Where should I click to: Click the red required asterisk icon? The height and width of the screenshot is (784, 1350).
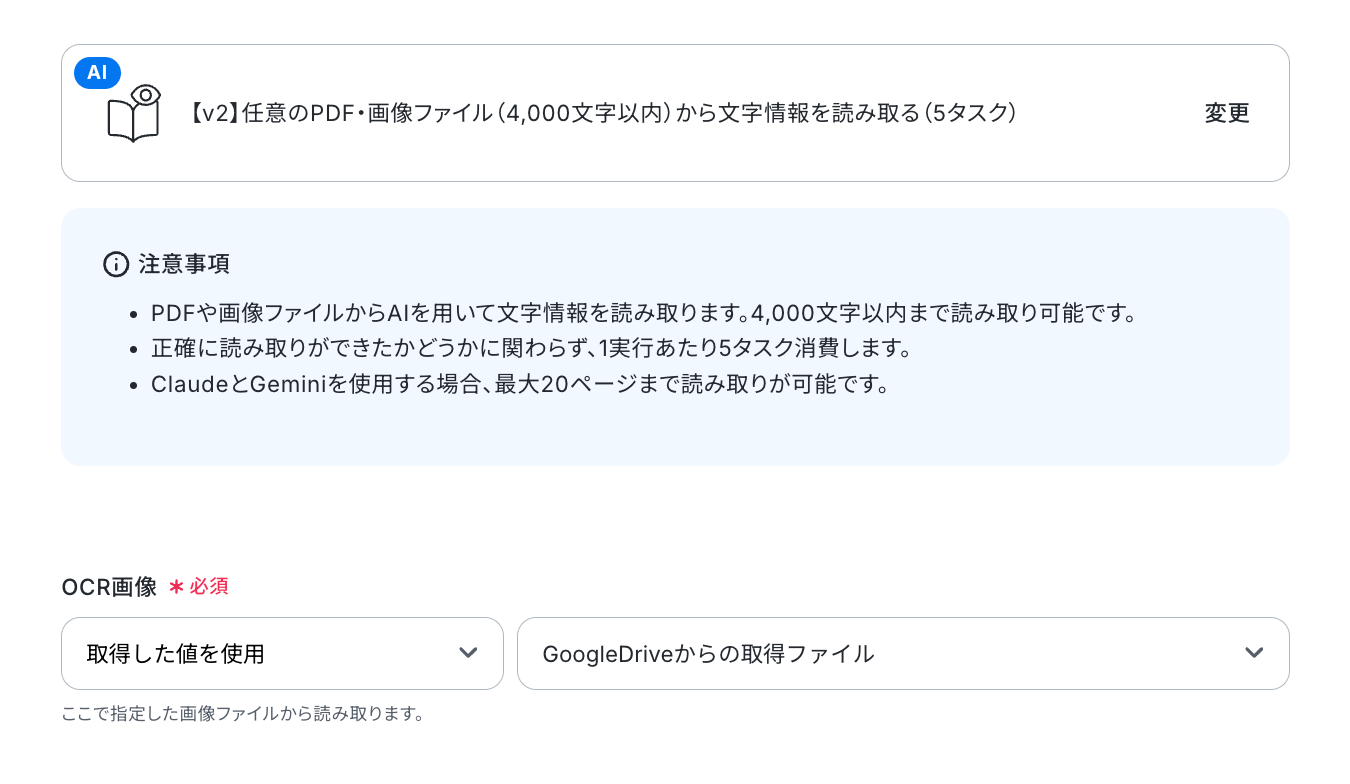[176, 587]
